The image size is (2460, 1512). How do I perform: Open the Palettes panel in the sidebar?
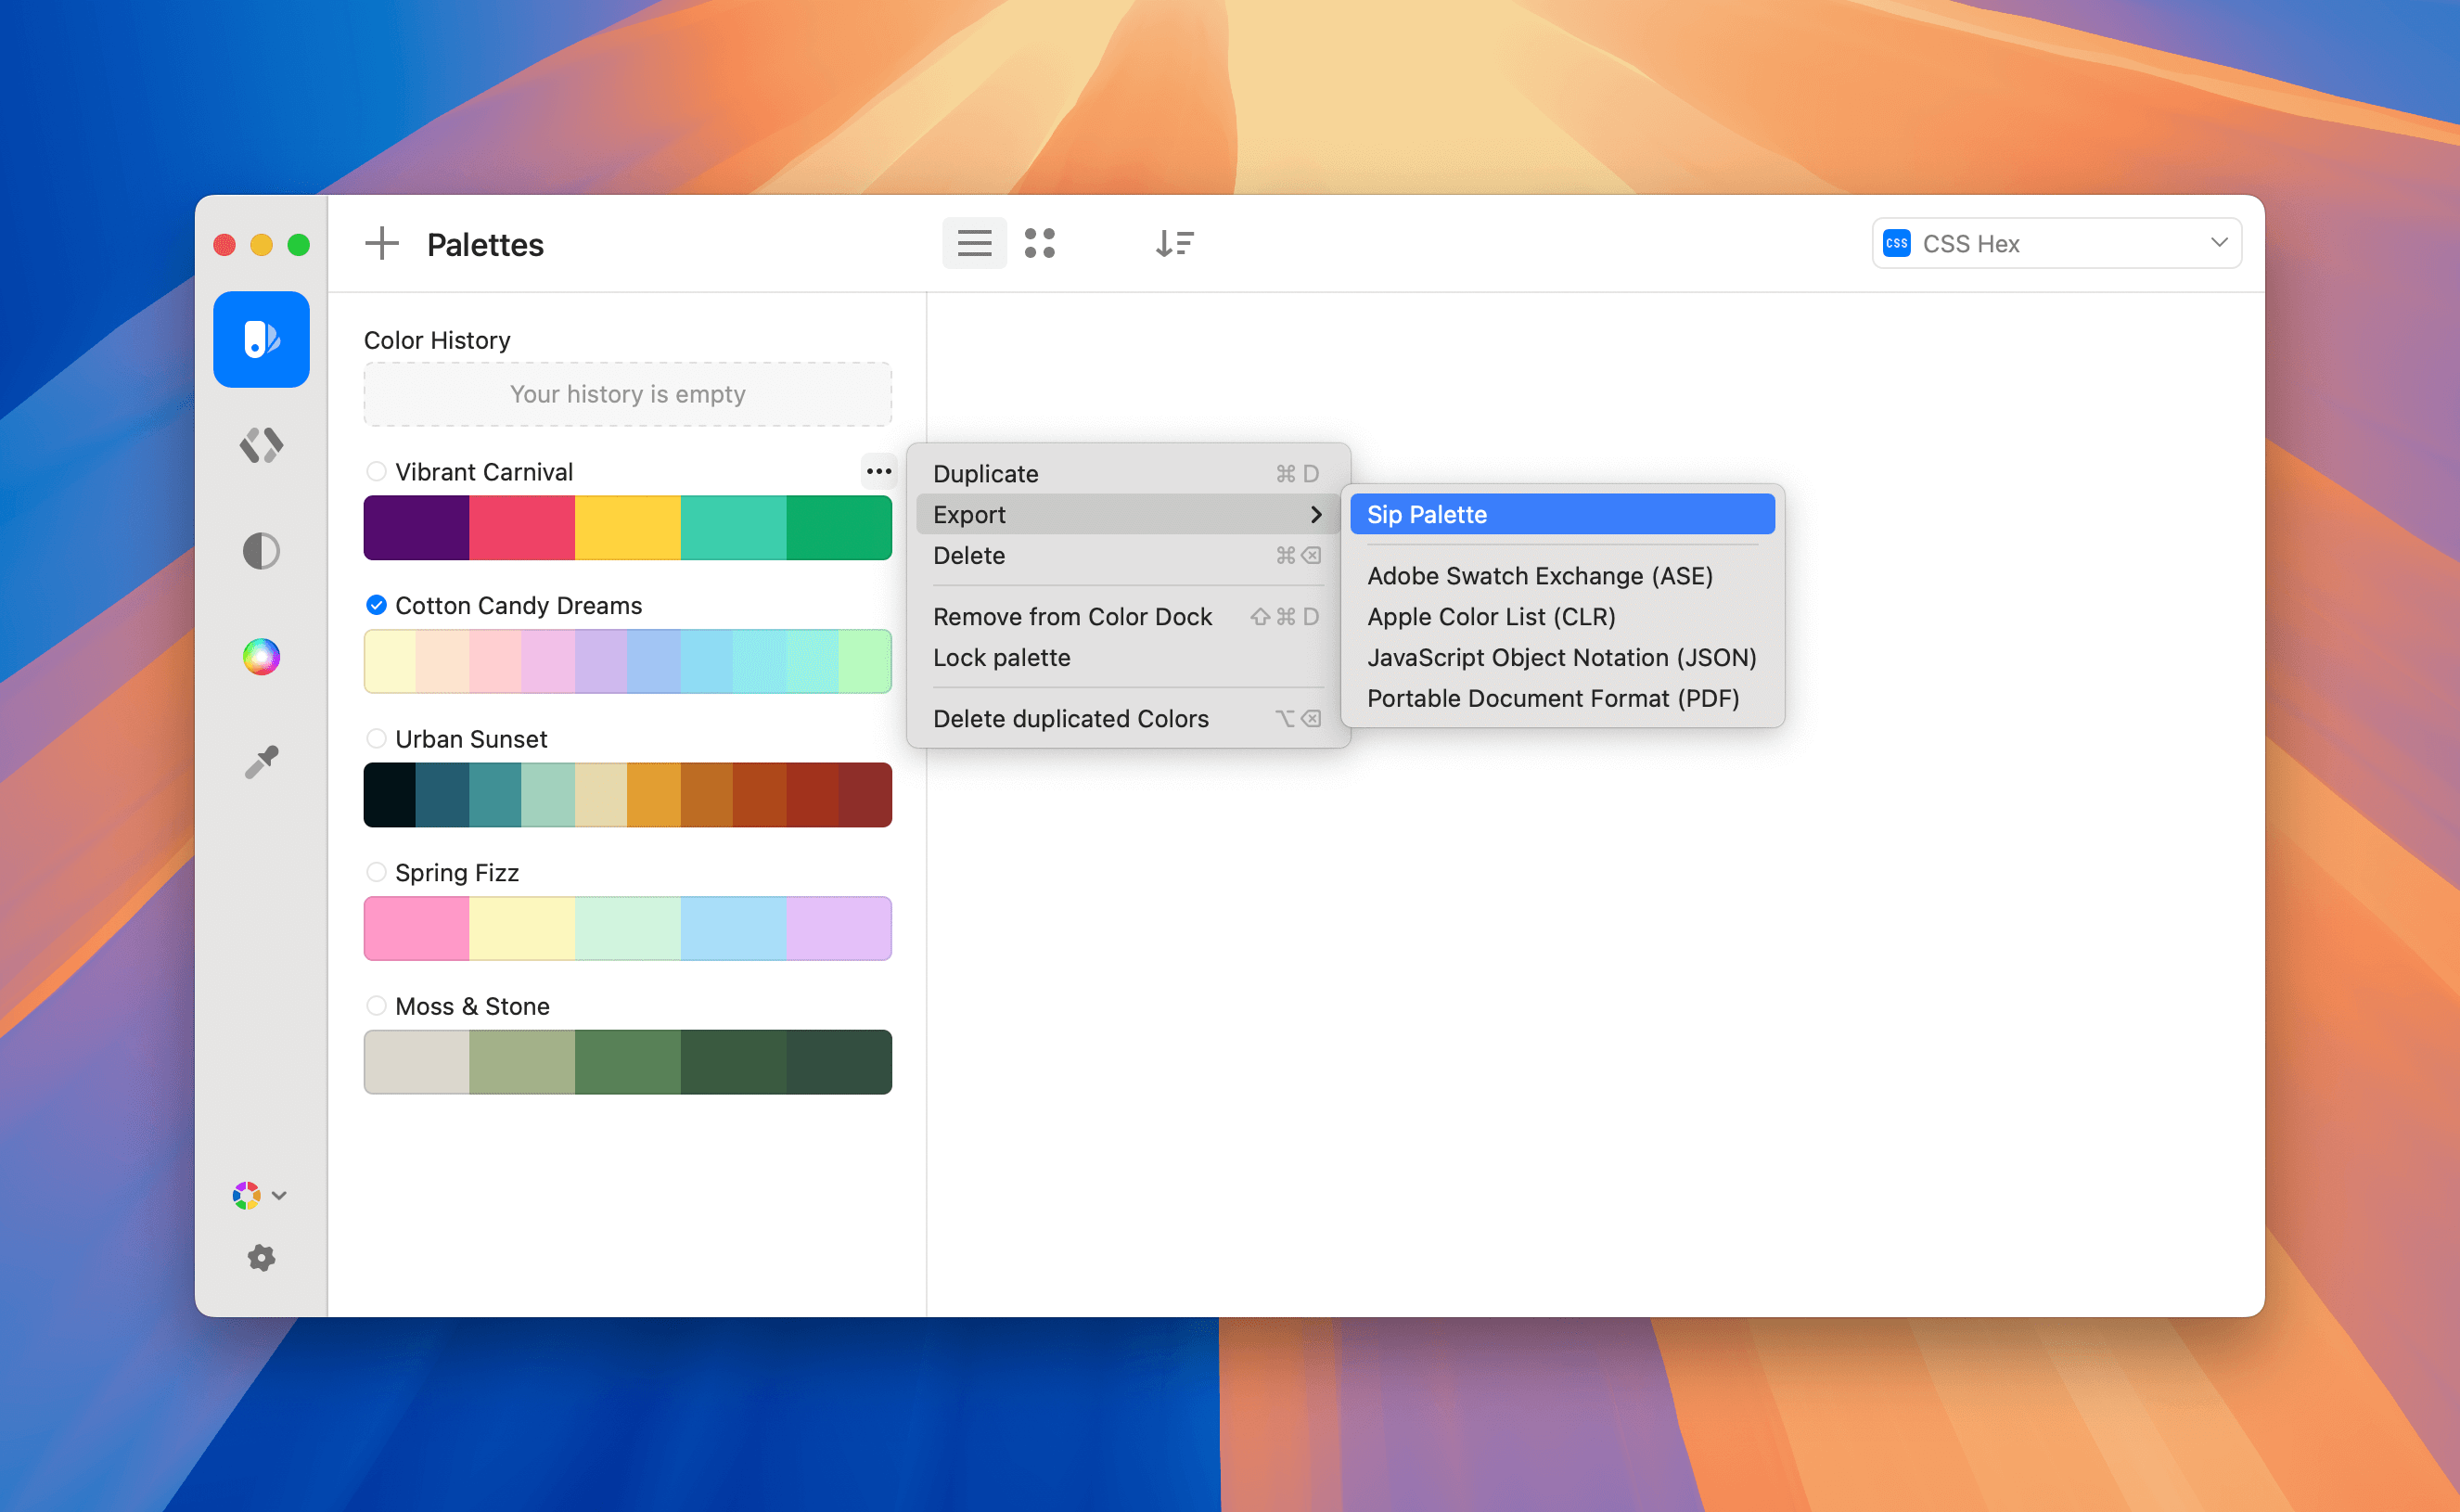click(261, 339)
